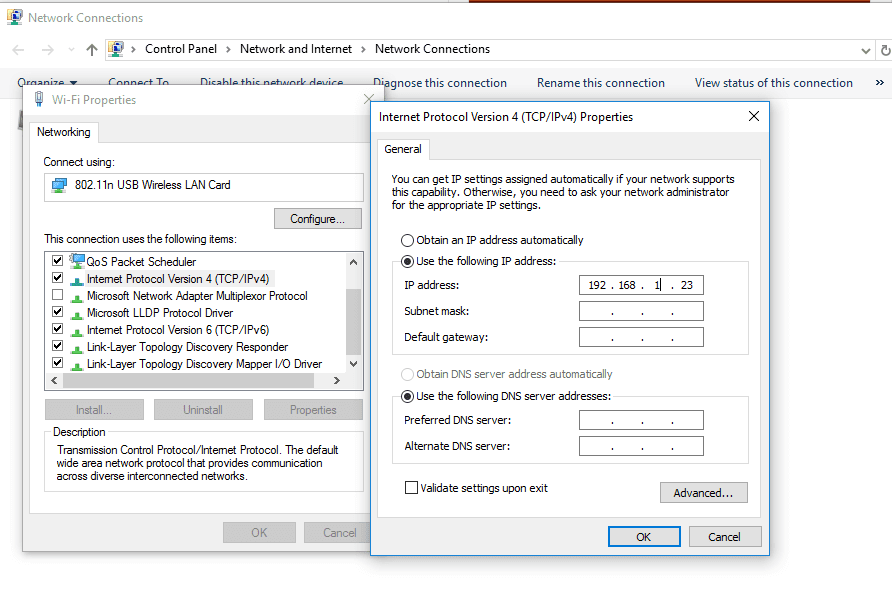Image resolution: width=892 pixels, height=595 pixels.
Task: Select Obtain an IP address automatically
Action: click(x=407, y=240)
